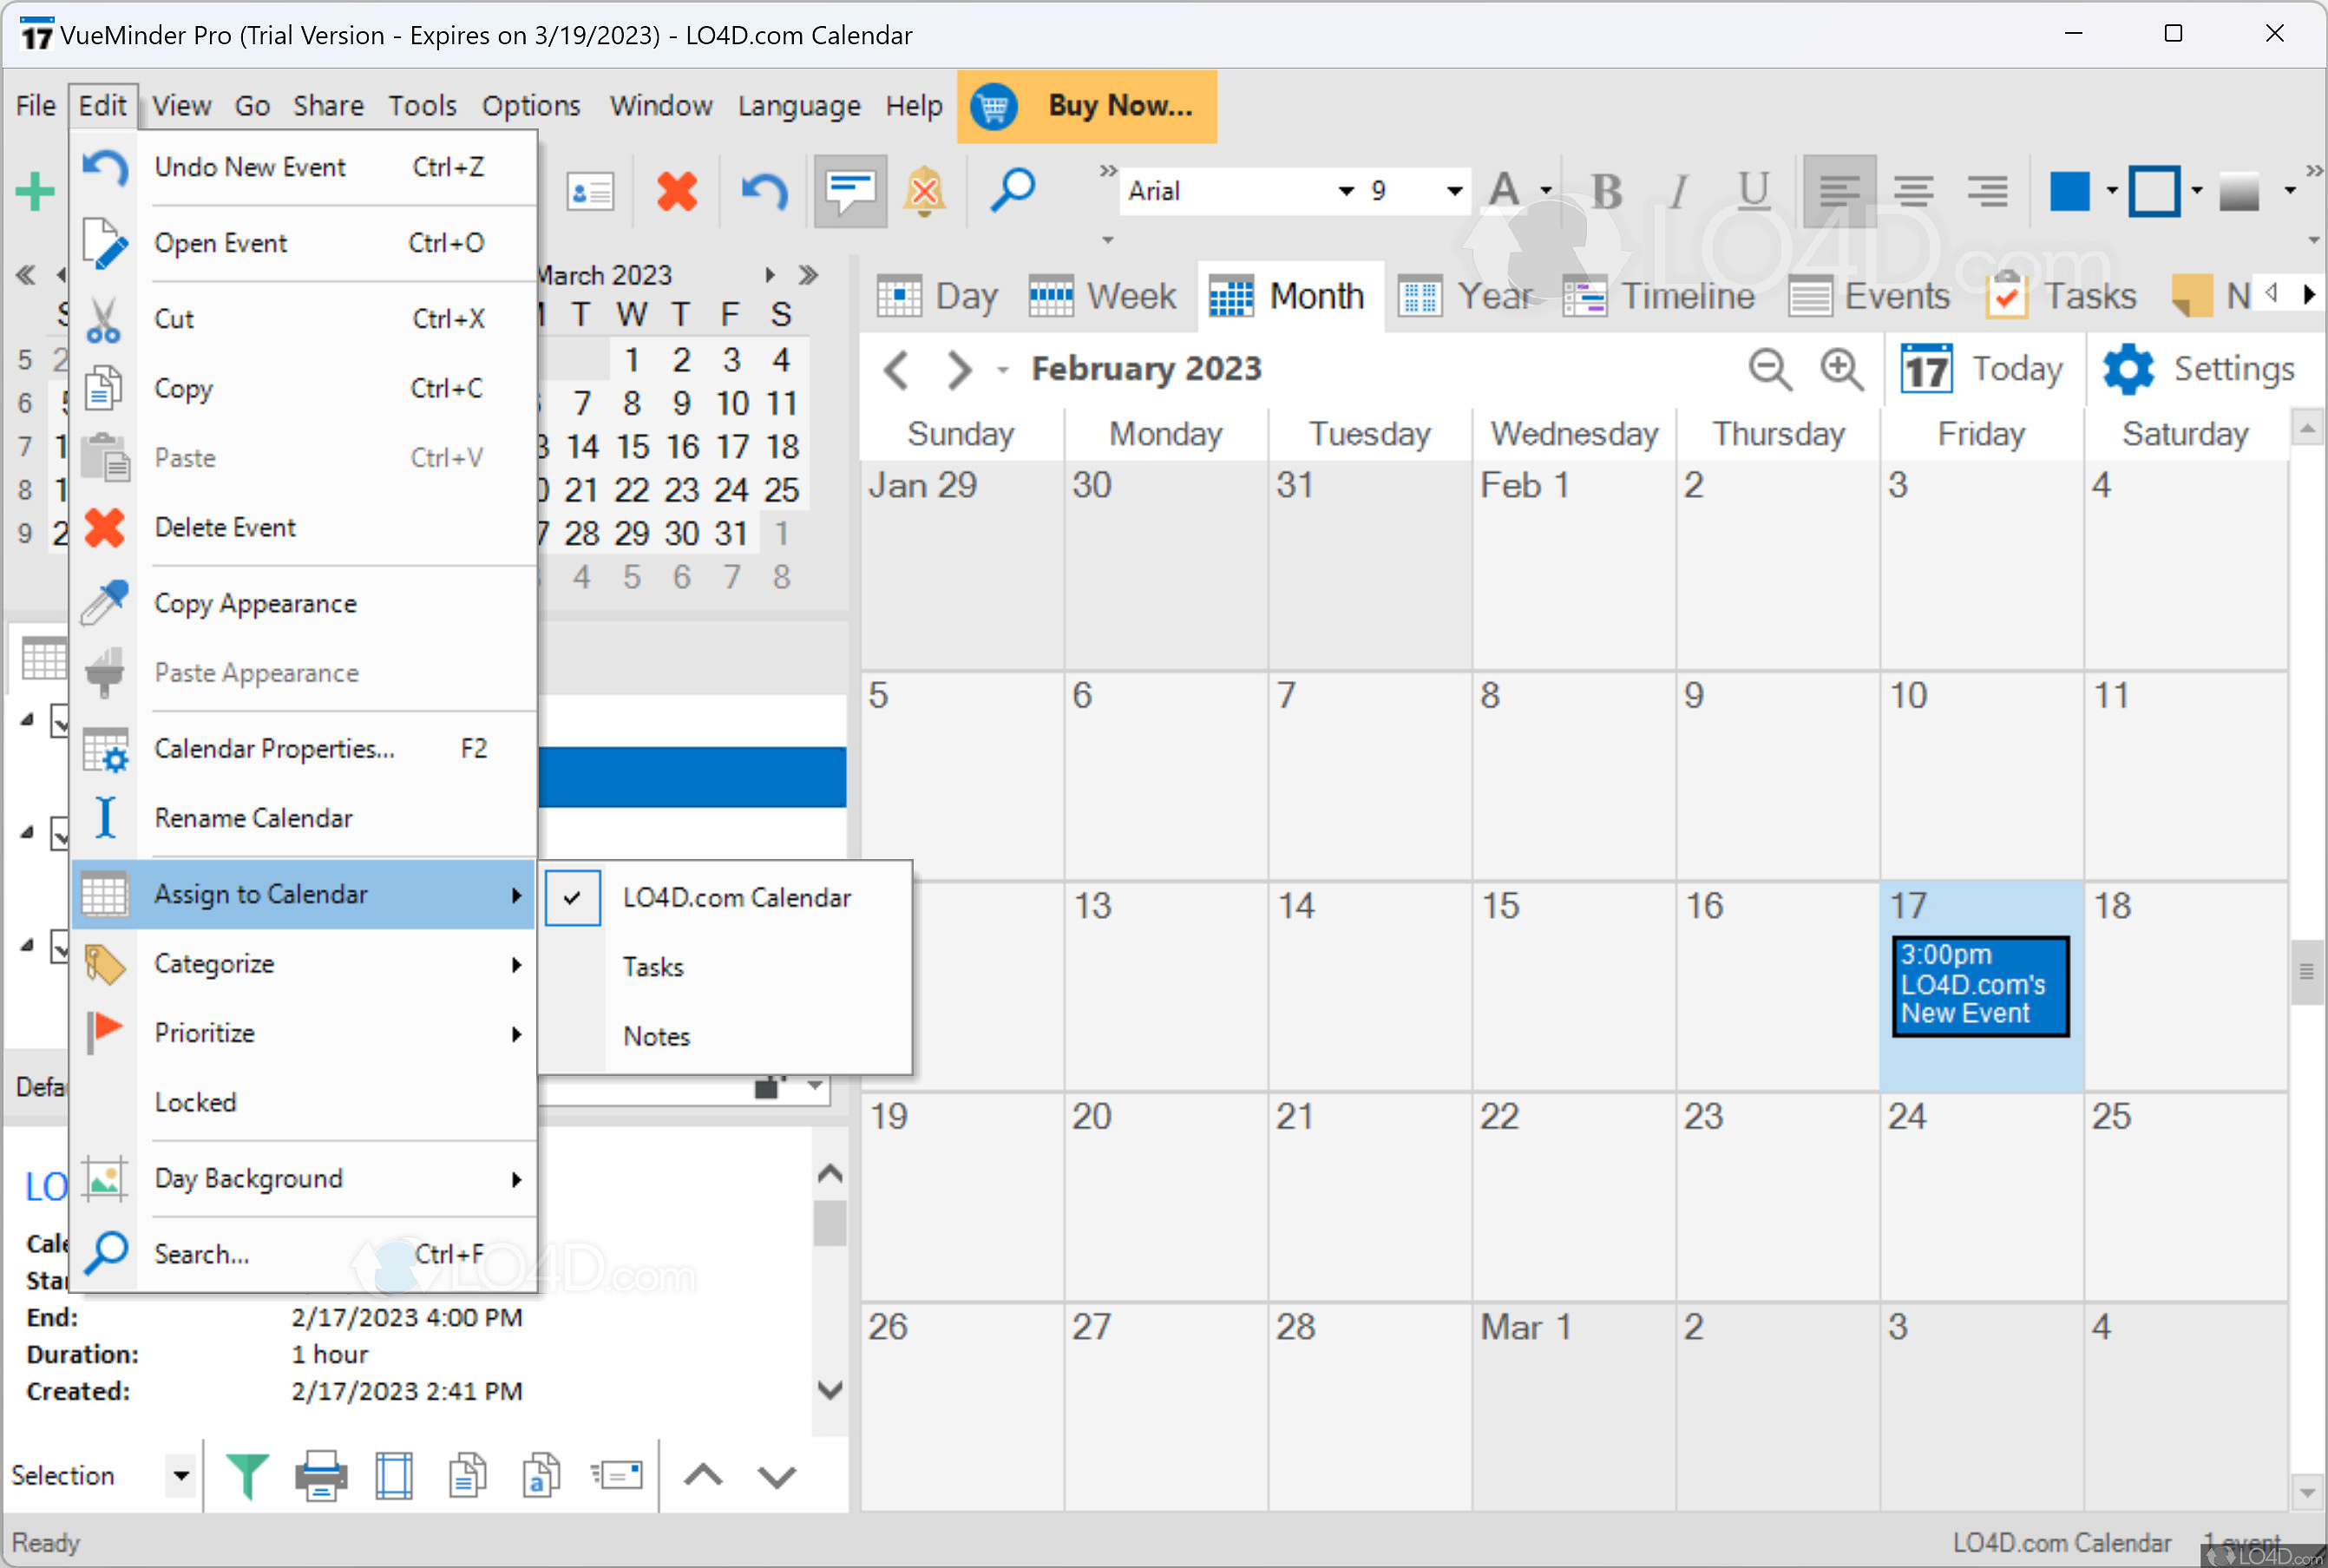The width and height of the screenshot is (2328, 1568).
Task: Click the contact card toolbar icon
Action: pos(590,191)
